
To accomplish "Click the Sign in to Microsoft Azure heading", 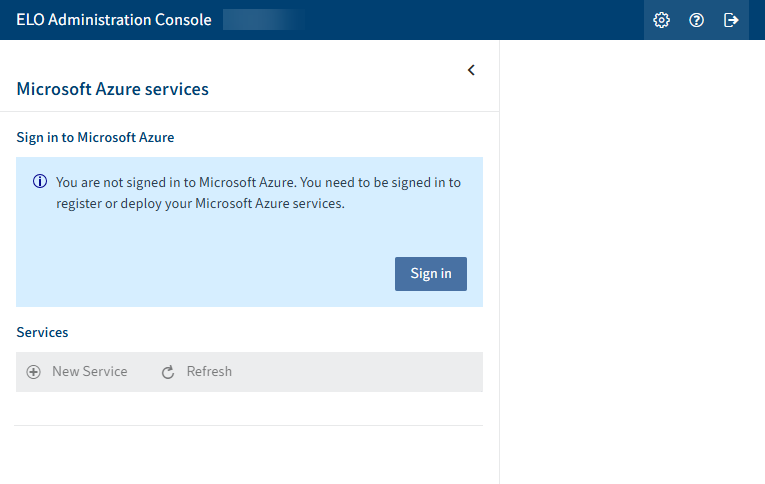I will coord(95,138).
